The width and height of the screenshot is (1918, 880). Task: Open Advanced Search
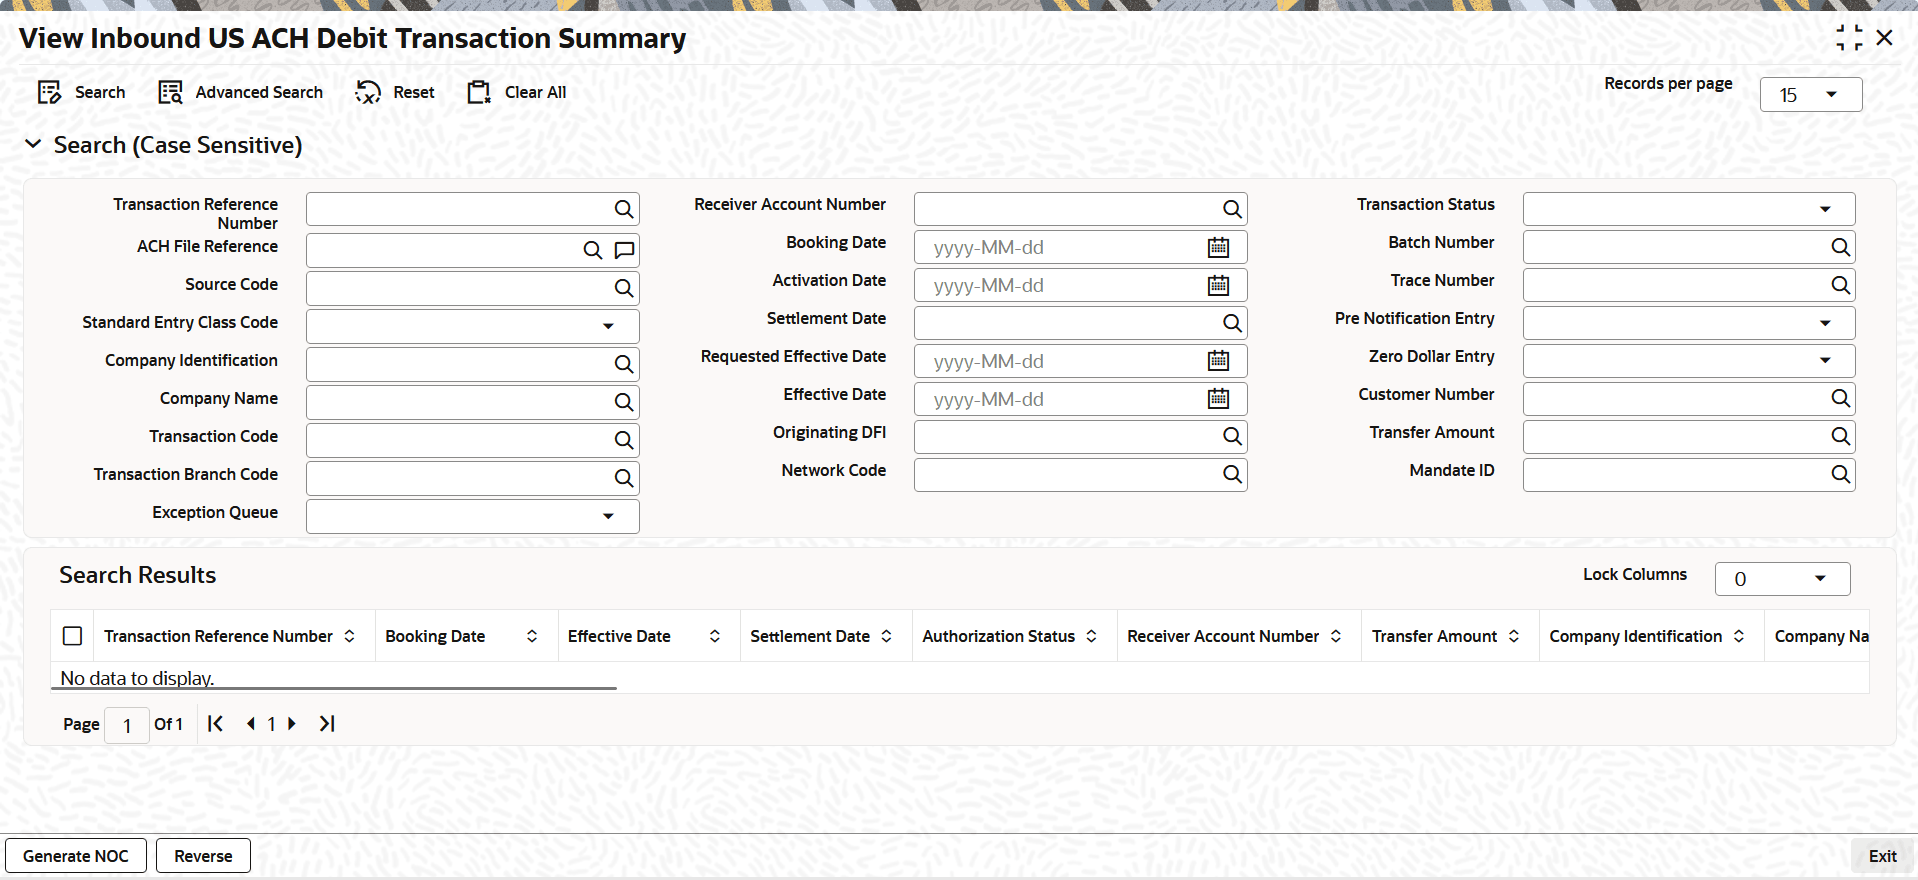click(240, 92)
